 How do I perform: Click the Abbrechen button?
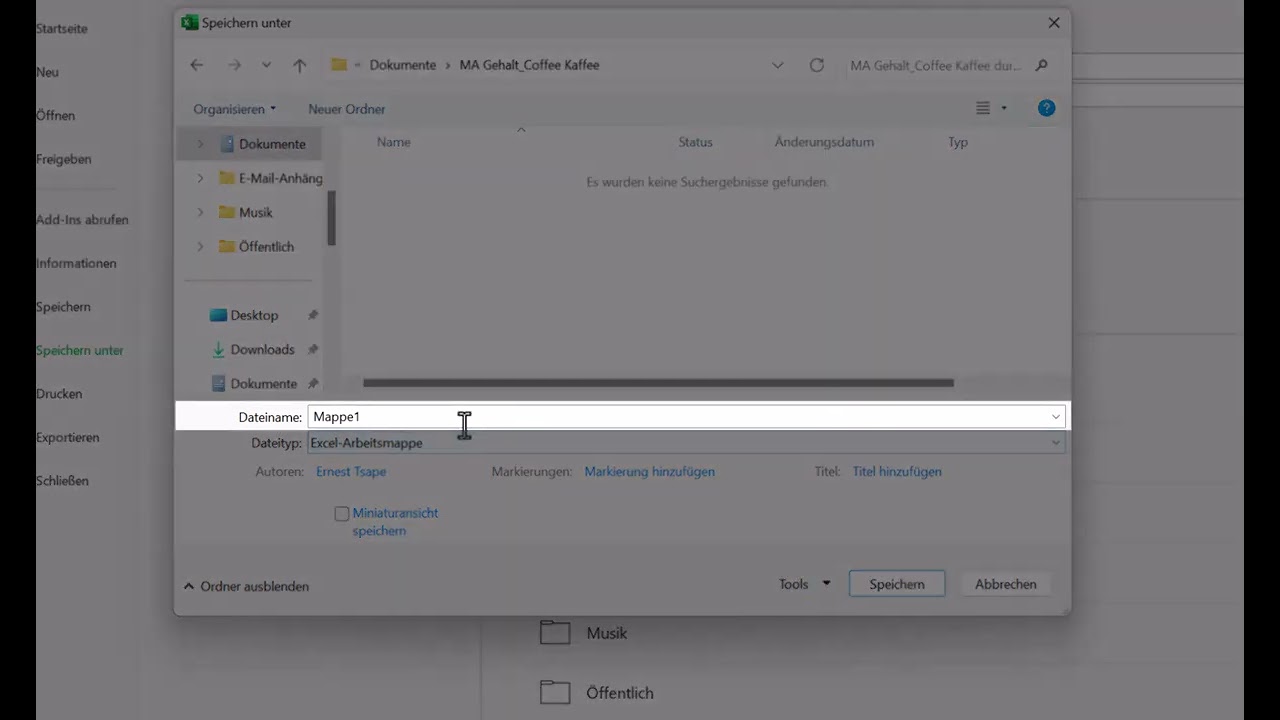coord(1006,584)
